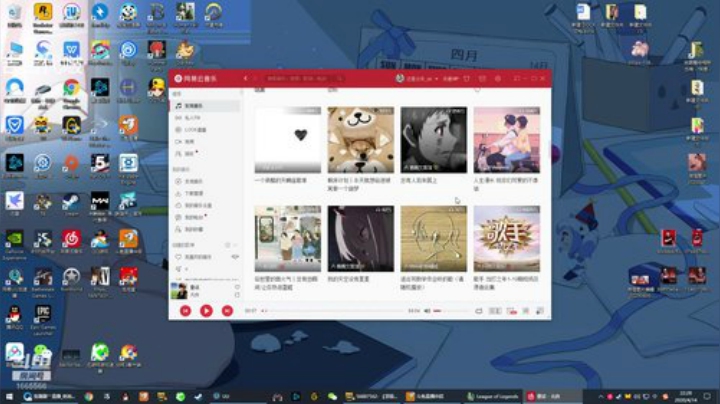Open the black-and-white anime boy playlist
This screenshot has height=404, width=720.
pos(433,140)
